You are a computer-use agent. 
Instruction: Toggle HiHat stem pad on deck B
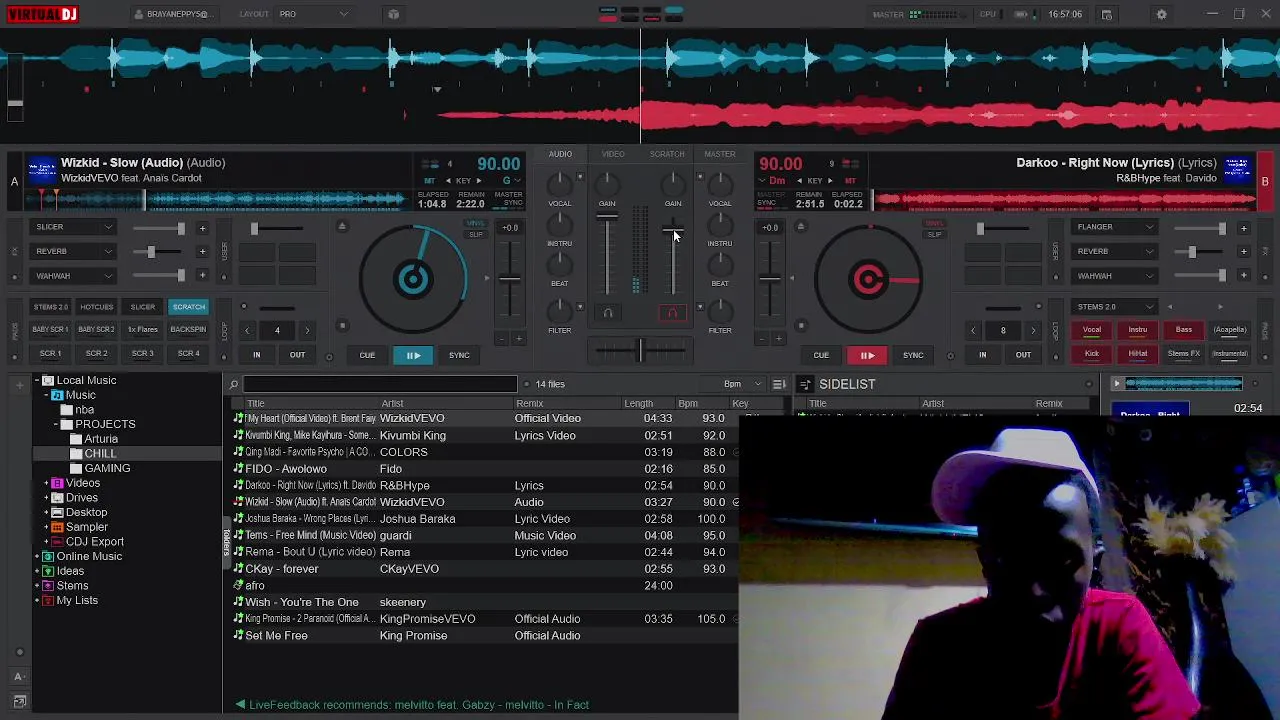click(x=1138, y=353)
